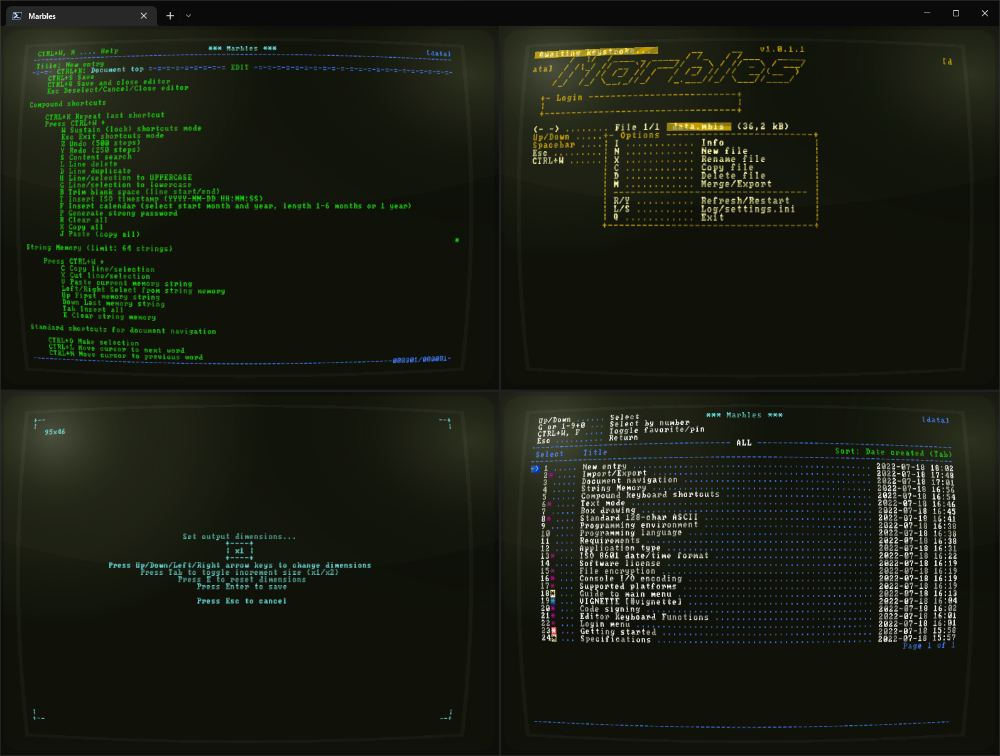Click the red pin marker on row 23
Viewport: 1000px width, 756px height.
pyautogui.click(x=554, y=630)
